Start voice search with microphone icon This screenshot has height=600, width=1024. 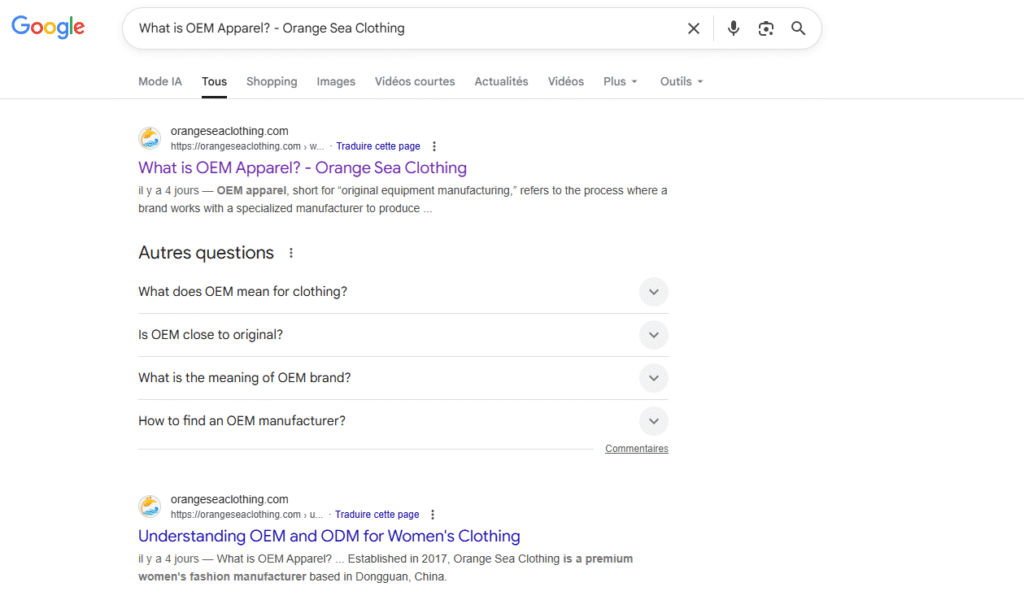click(733, 29)
